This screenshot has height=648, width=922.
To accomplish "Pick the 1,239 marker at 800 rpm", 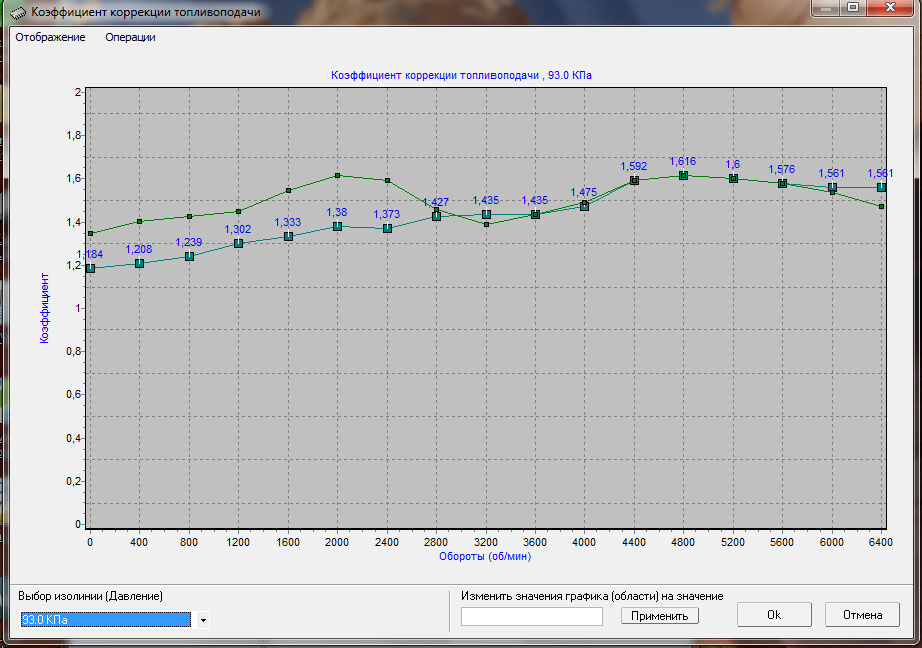I will (189, 256).
